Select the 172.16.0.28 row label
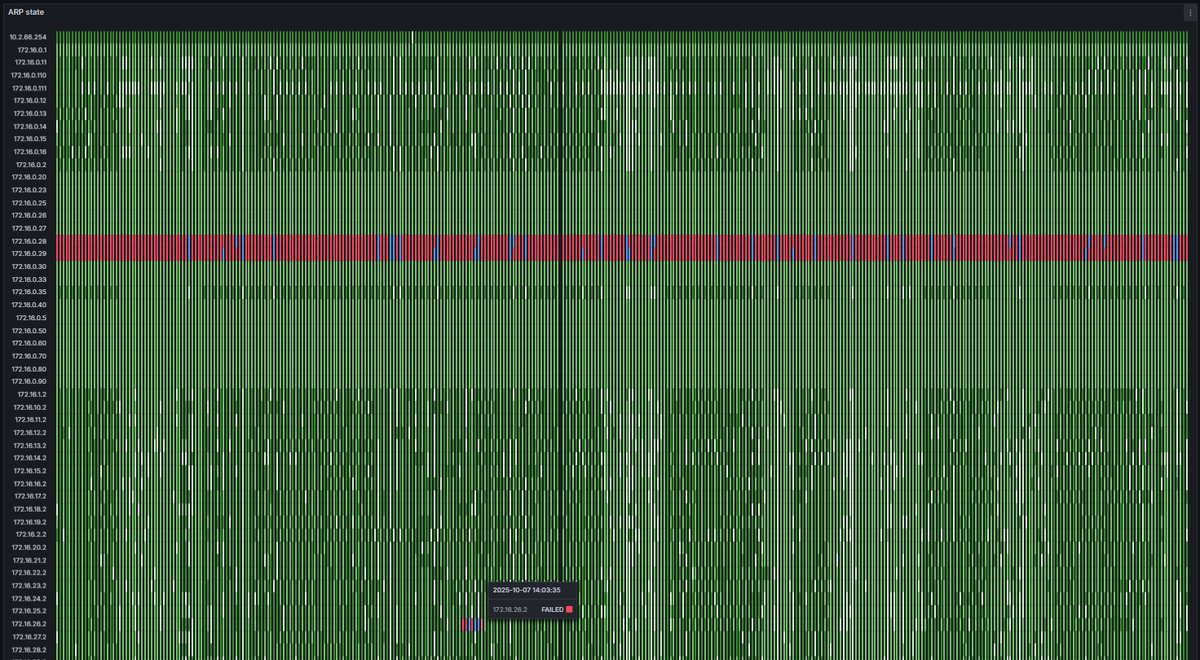The width and height of the screenshot is (1200, 660). tap(29, 241)
